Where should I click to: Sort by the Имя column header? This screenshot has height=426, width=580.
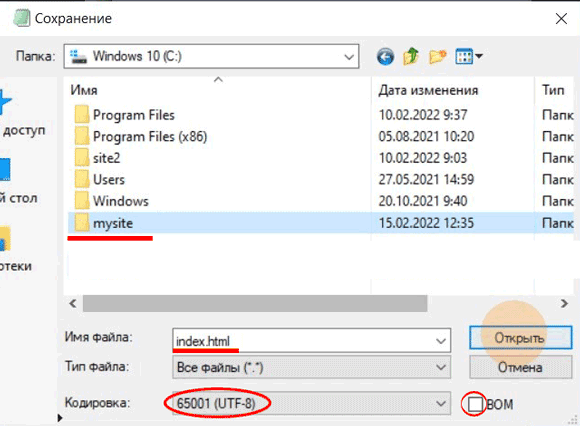pos(84,90)
